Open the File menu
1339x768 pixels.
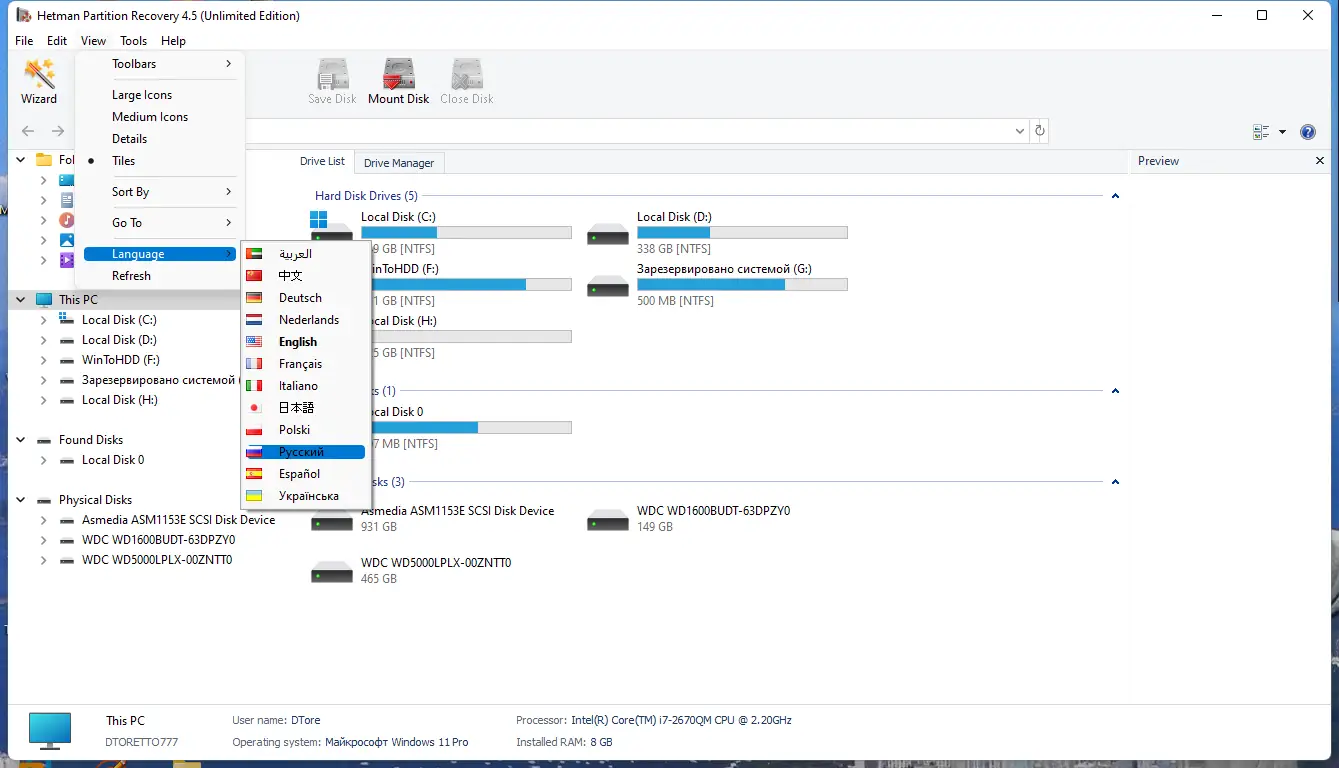click(x=24, y=41)
